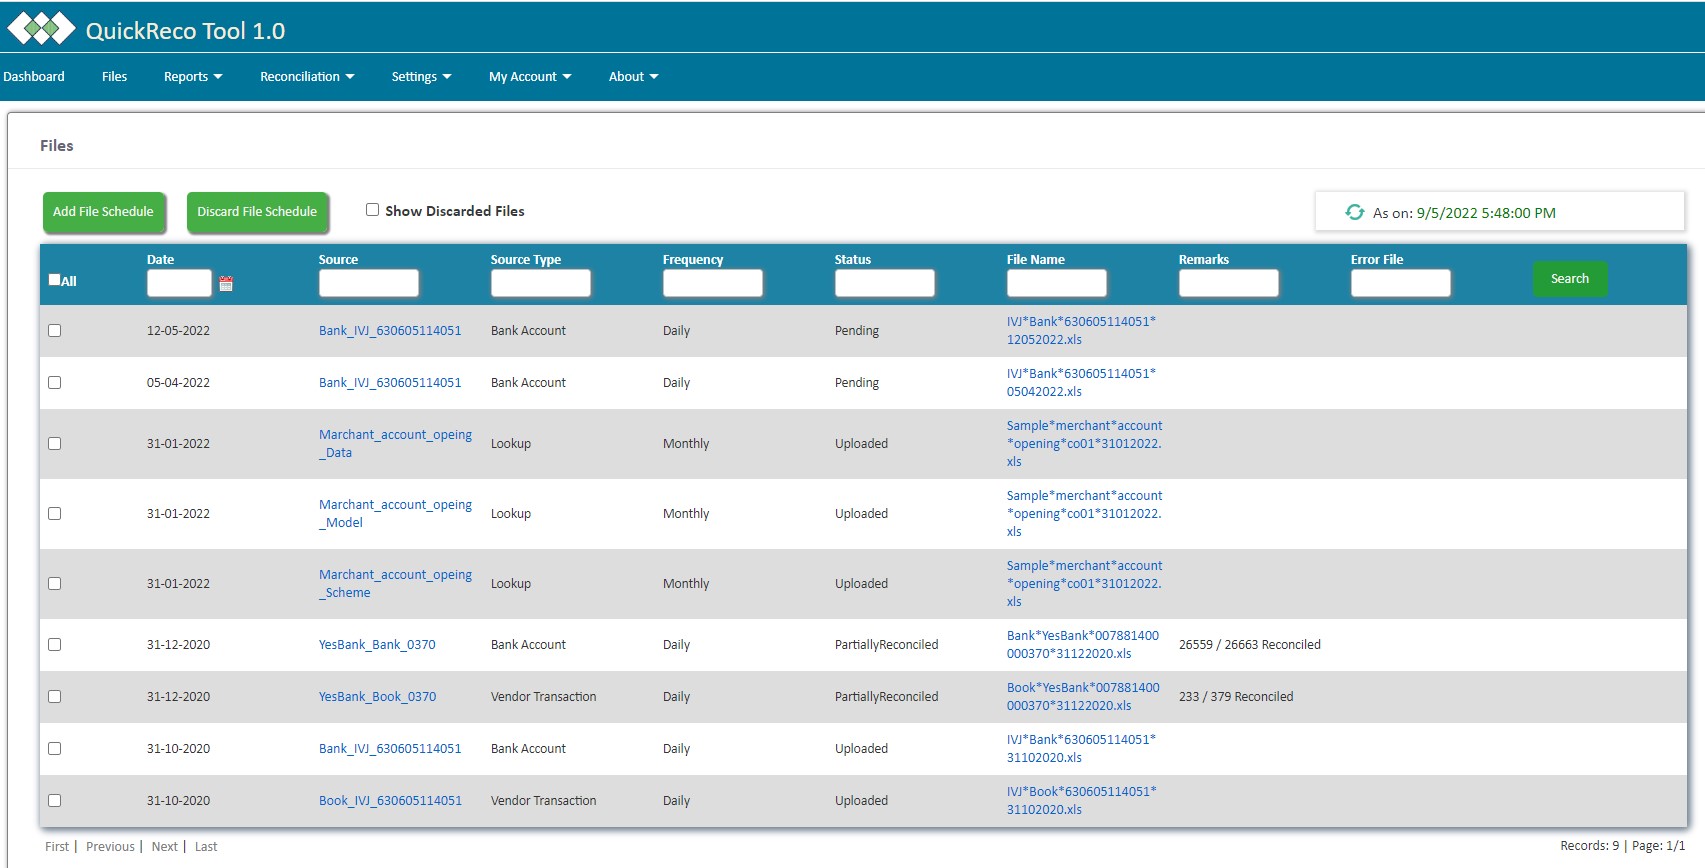This screenshot has width=1705, height=868.
Task: Expand the My Account dropdown menu
Action: click(530, 77)
